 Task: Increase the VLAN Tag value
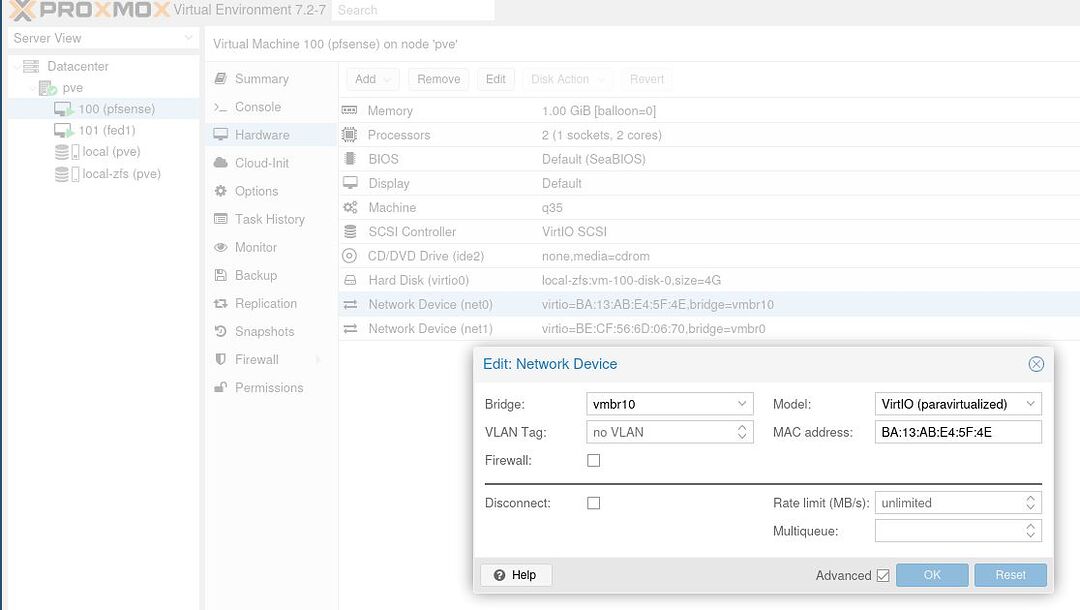742,427
